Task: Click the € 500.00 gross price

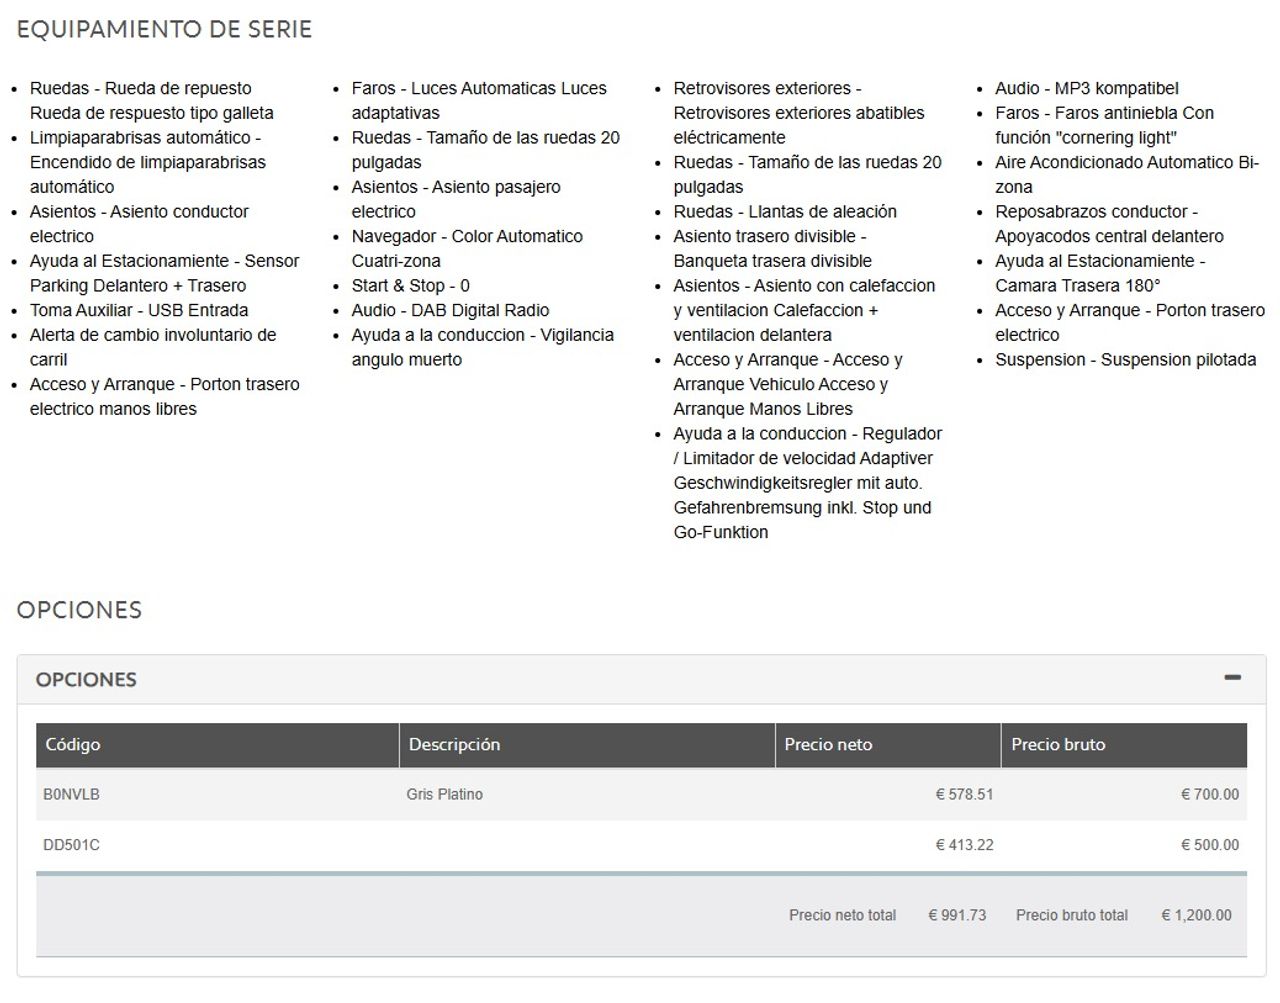Action: click(1209, 845)
